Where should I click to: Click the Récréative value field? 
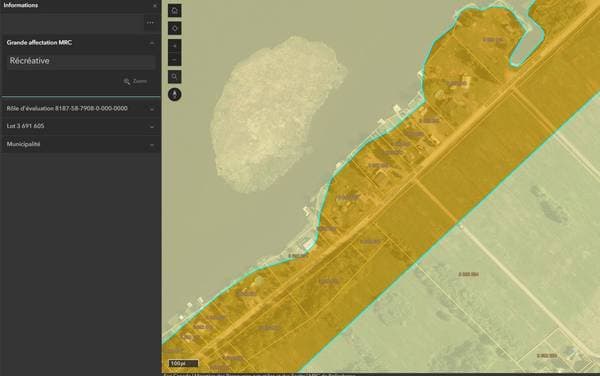click(x=81, y=61)
